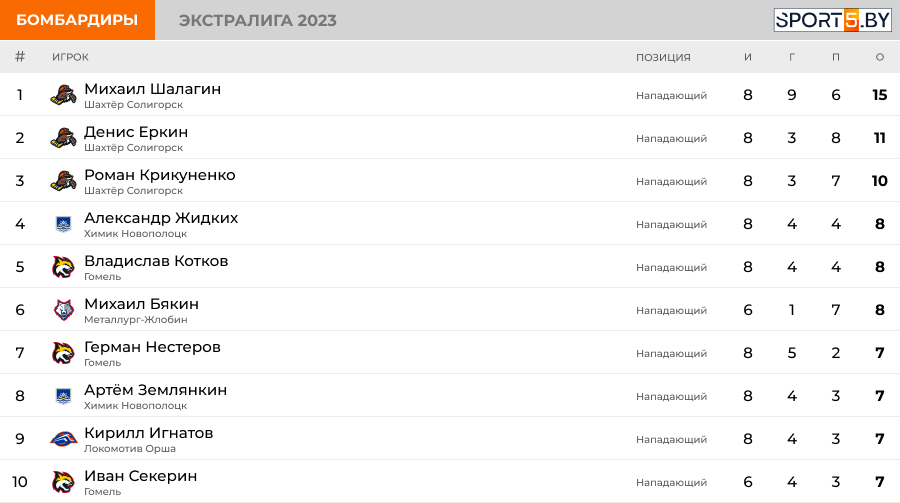Click the ПОЗИЦИЯ column header
900x503 pixels.
[663, 57]
